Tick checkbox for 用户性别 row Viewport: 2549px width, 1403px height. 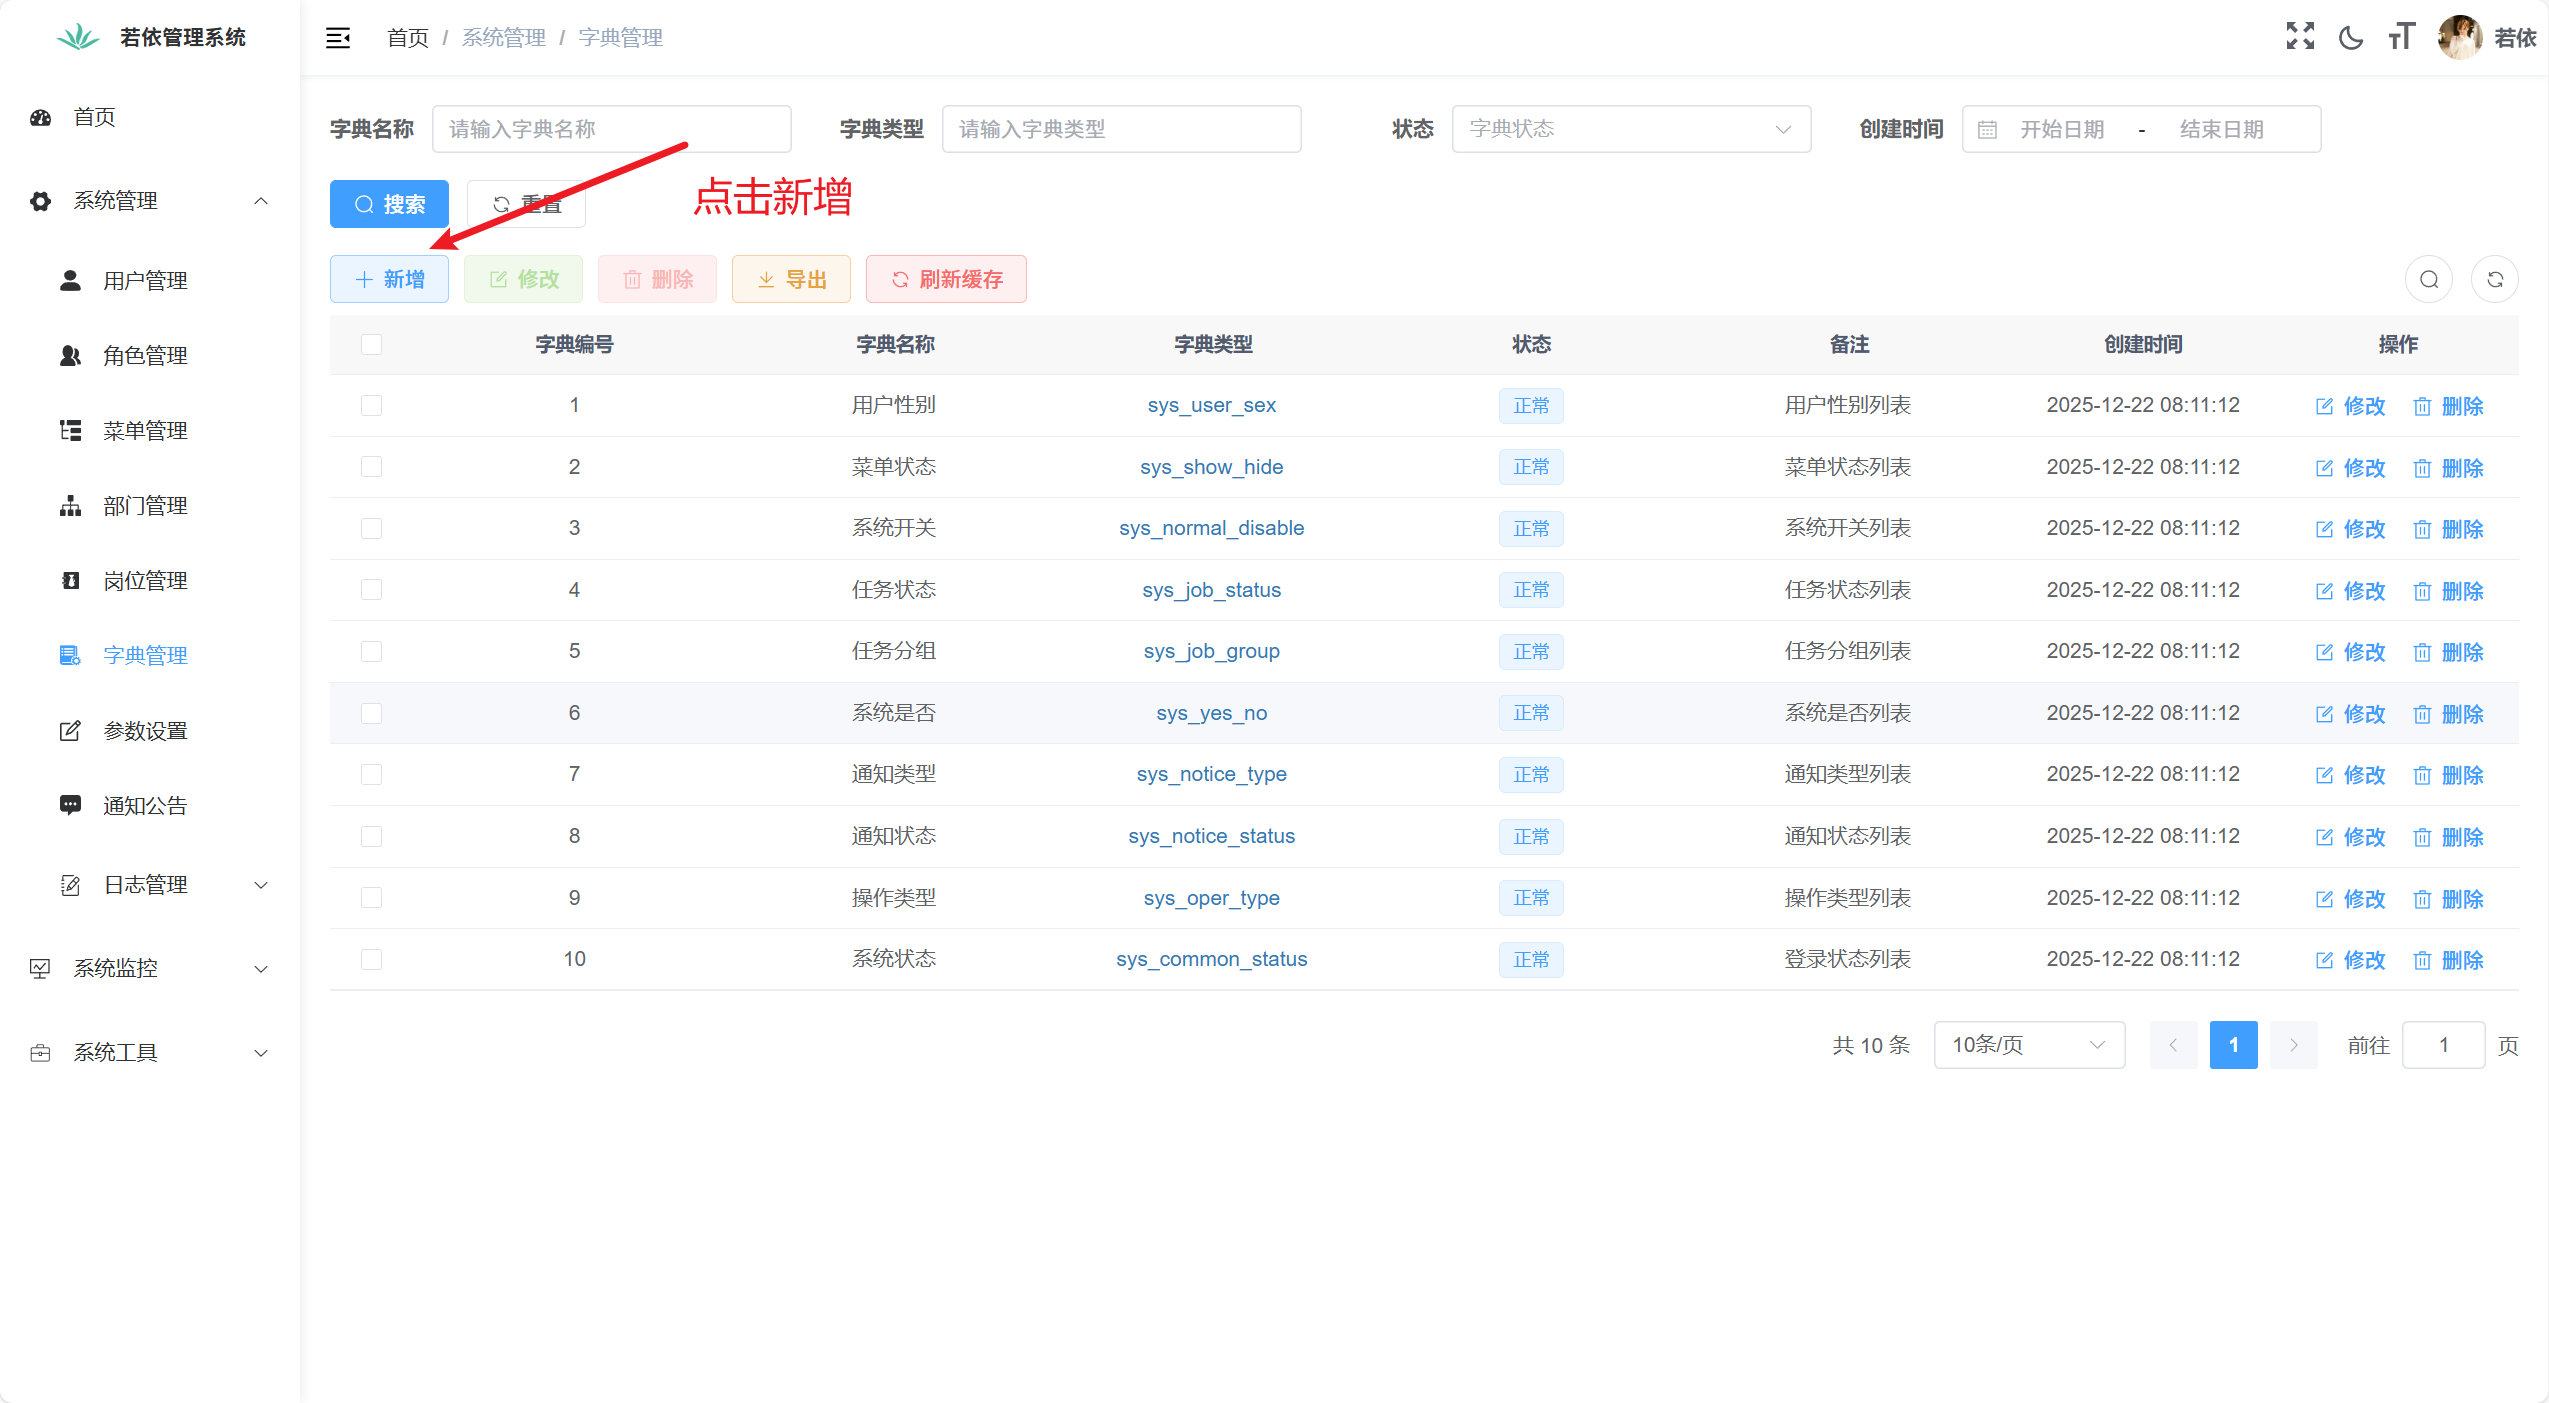[x=371, y=405]
